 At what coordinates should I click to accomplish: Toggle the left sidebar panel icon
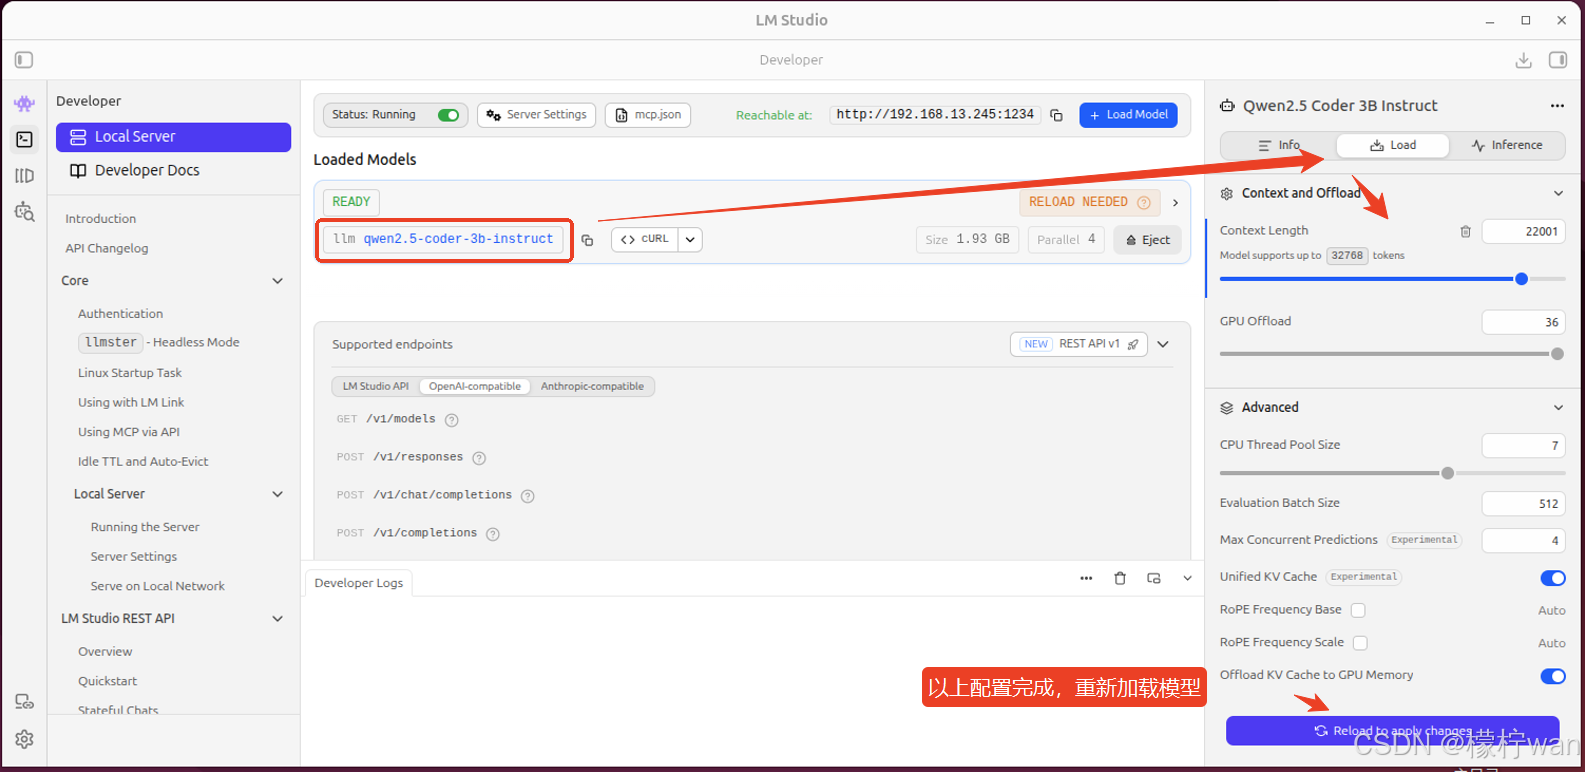click(24, 60)
